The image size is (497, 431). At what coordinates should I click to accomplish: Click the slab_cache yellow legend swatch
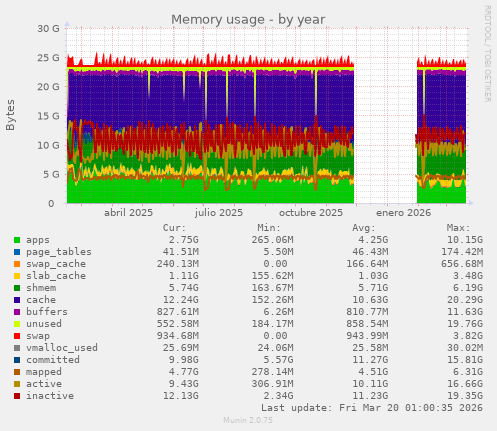[x=17, y=276]
